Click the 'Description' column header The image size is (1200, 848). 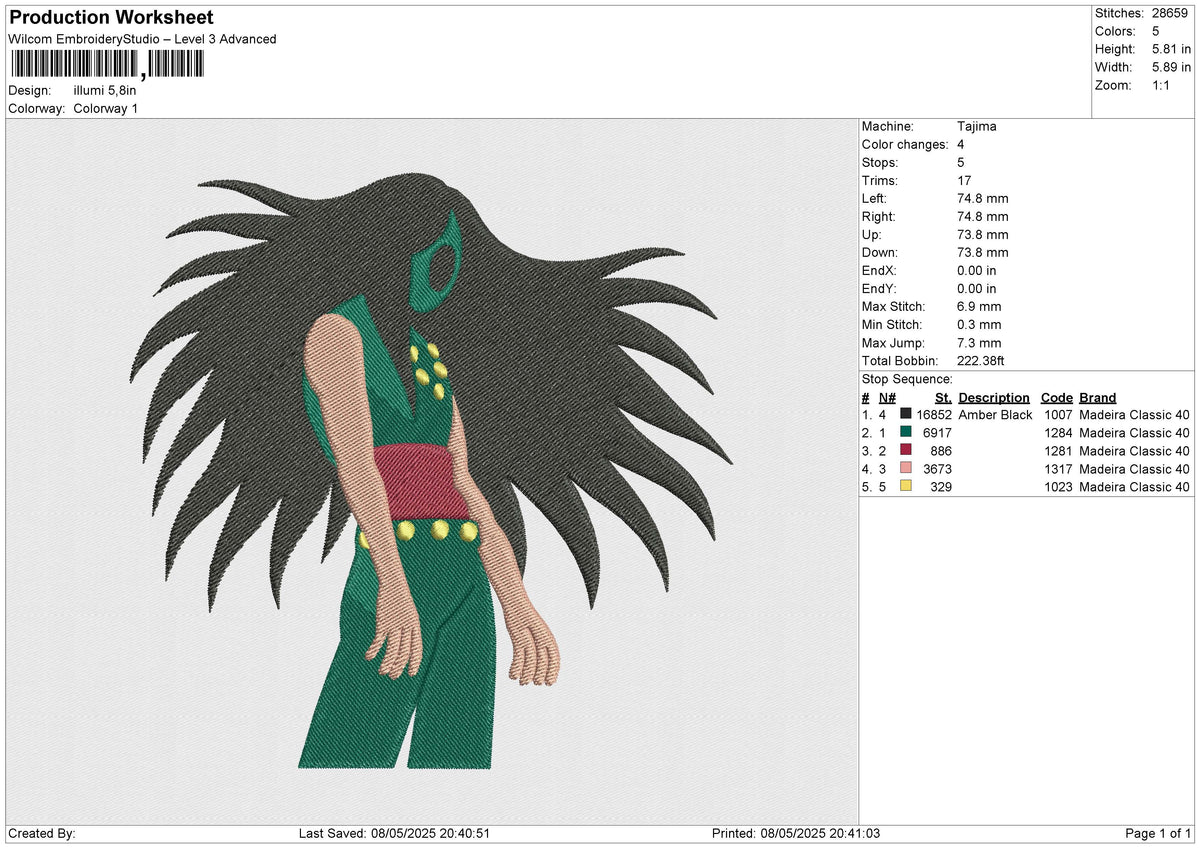pyautogui.click(x=994, y=397)
